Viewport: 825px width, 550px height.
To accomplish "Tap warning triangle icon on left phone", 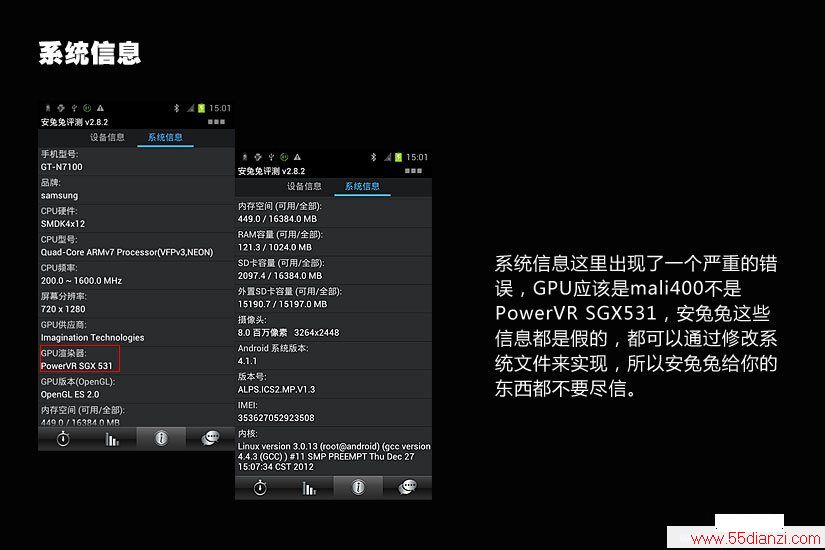I will 100,108.
